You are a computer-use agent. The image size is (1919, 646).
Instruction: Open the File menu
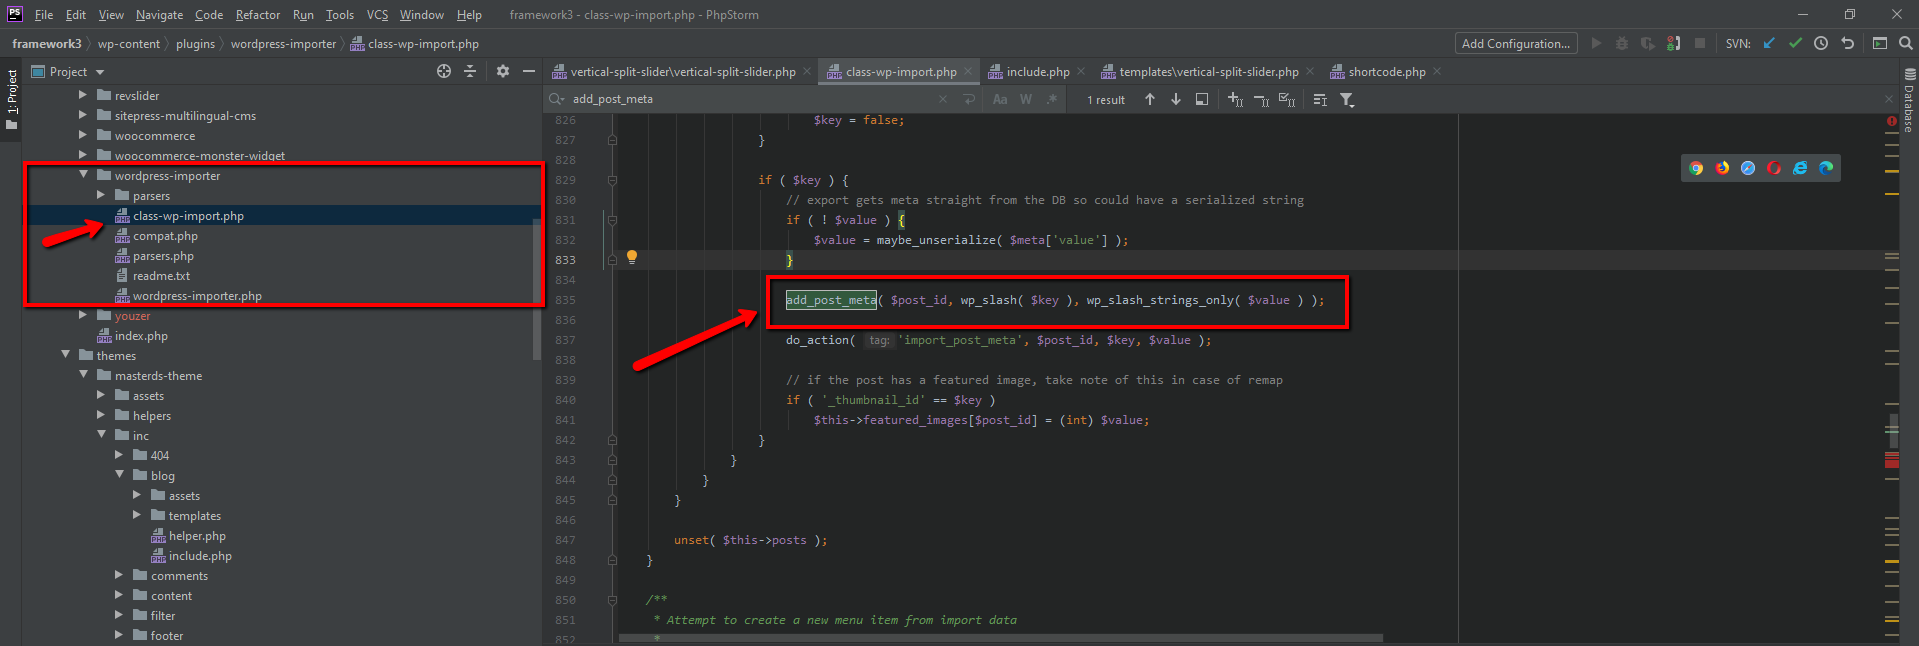click(x=44, y=14)
